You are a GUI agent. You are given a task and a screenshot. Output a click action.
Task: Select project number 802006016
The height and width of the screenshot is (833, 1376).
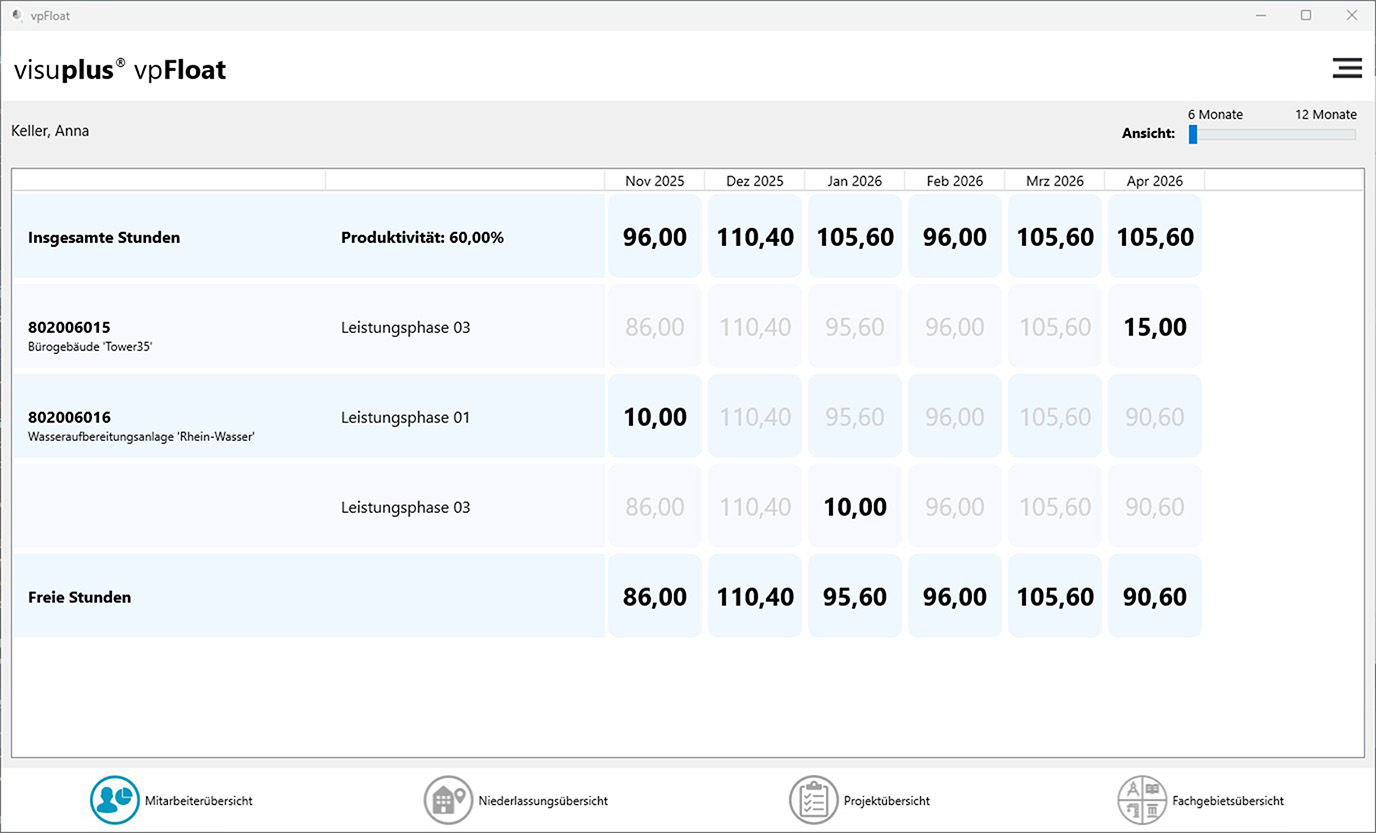69,417
